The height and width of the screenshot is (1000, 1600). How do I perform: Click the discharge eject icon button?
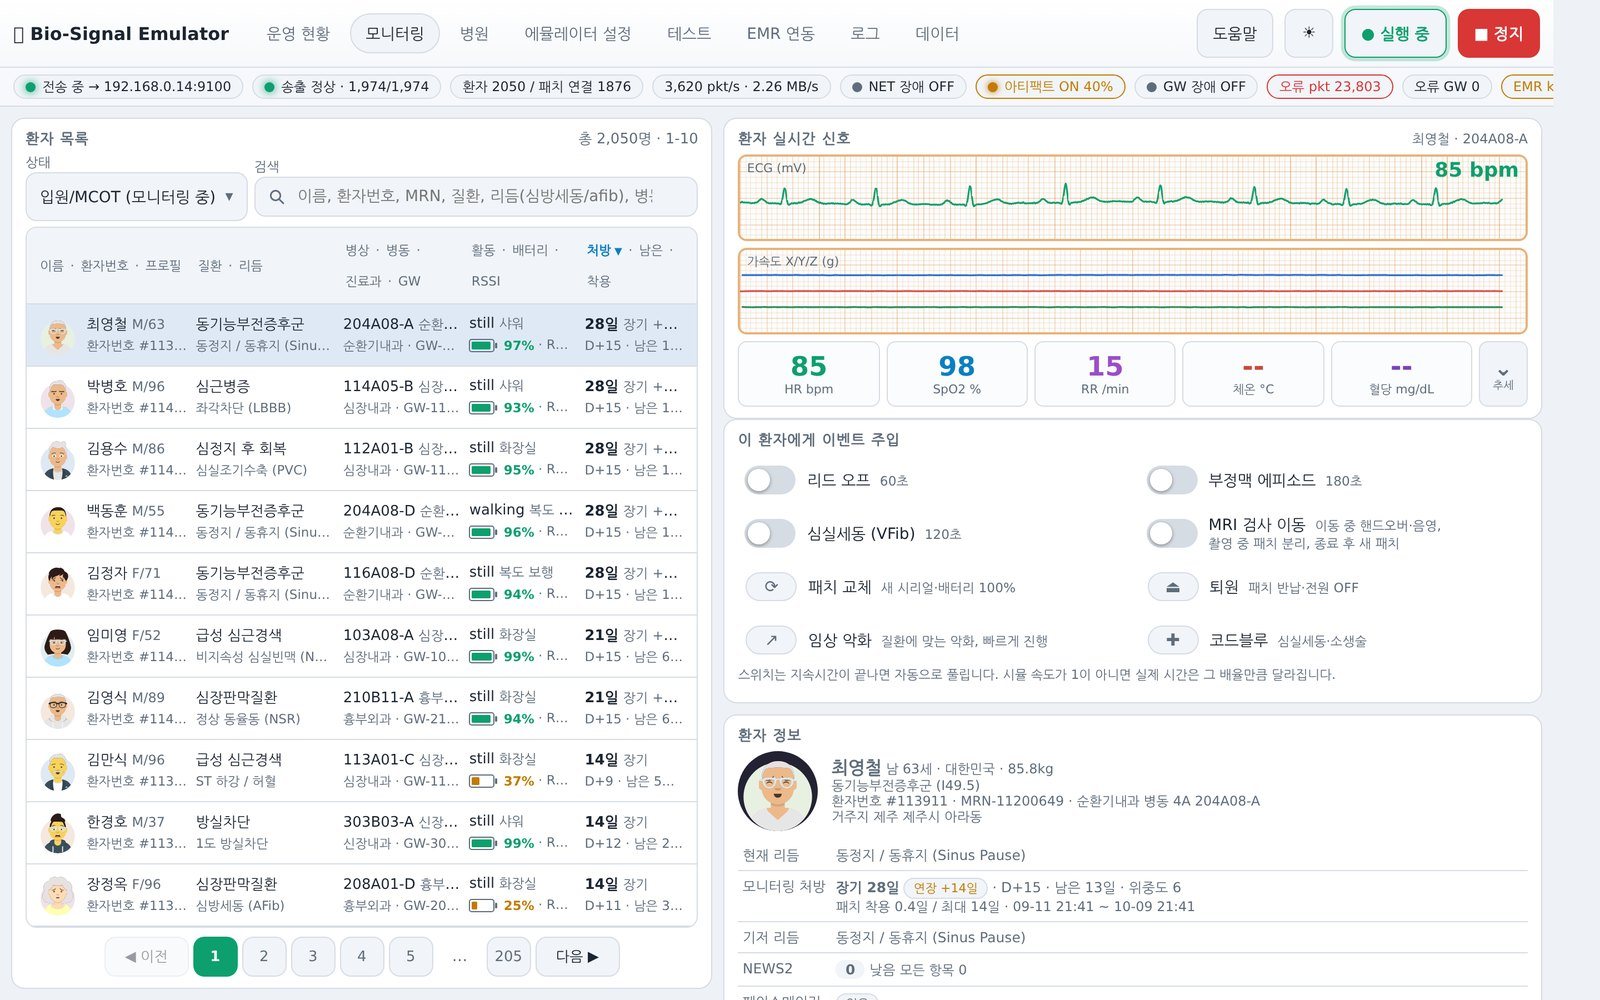tap(1173, 587)
